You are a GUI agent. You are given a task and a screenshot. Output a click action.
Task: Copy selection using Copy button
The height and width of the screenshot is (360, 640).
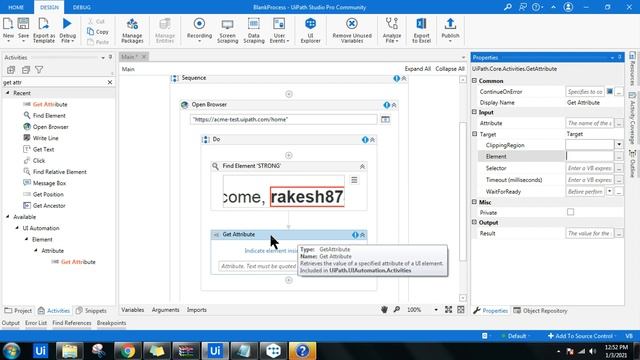click(x=98, y=31)
